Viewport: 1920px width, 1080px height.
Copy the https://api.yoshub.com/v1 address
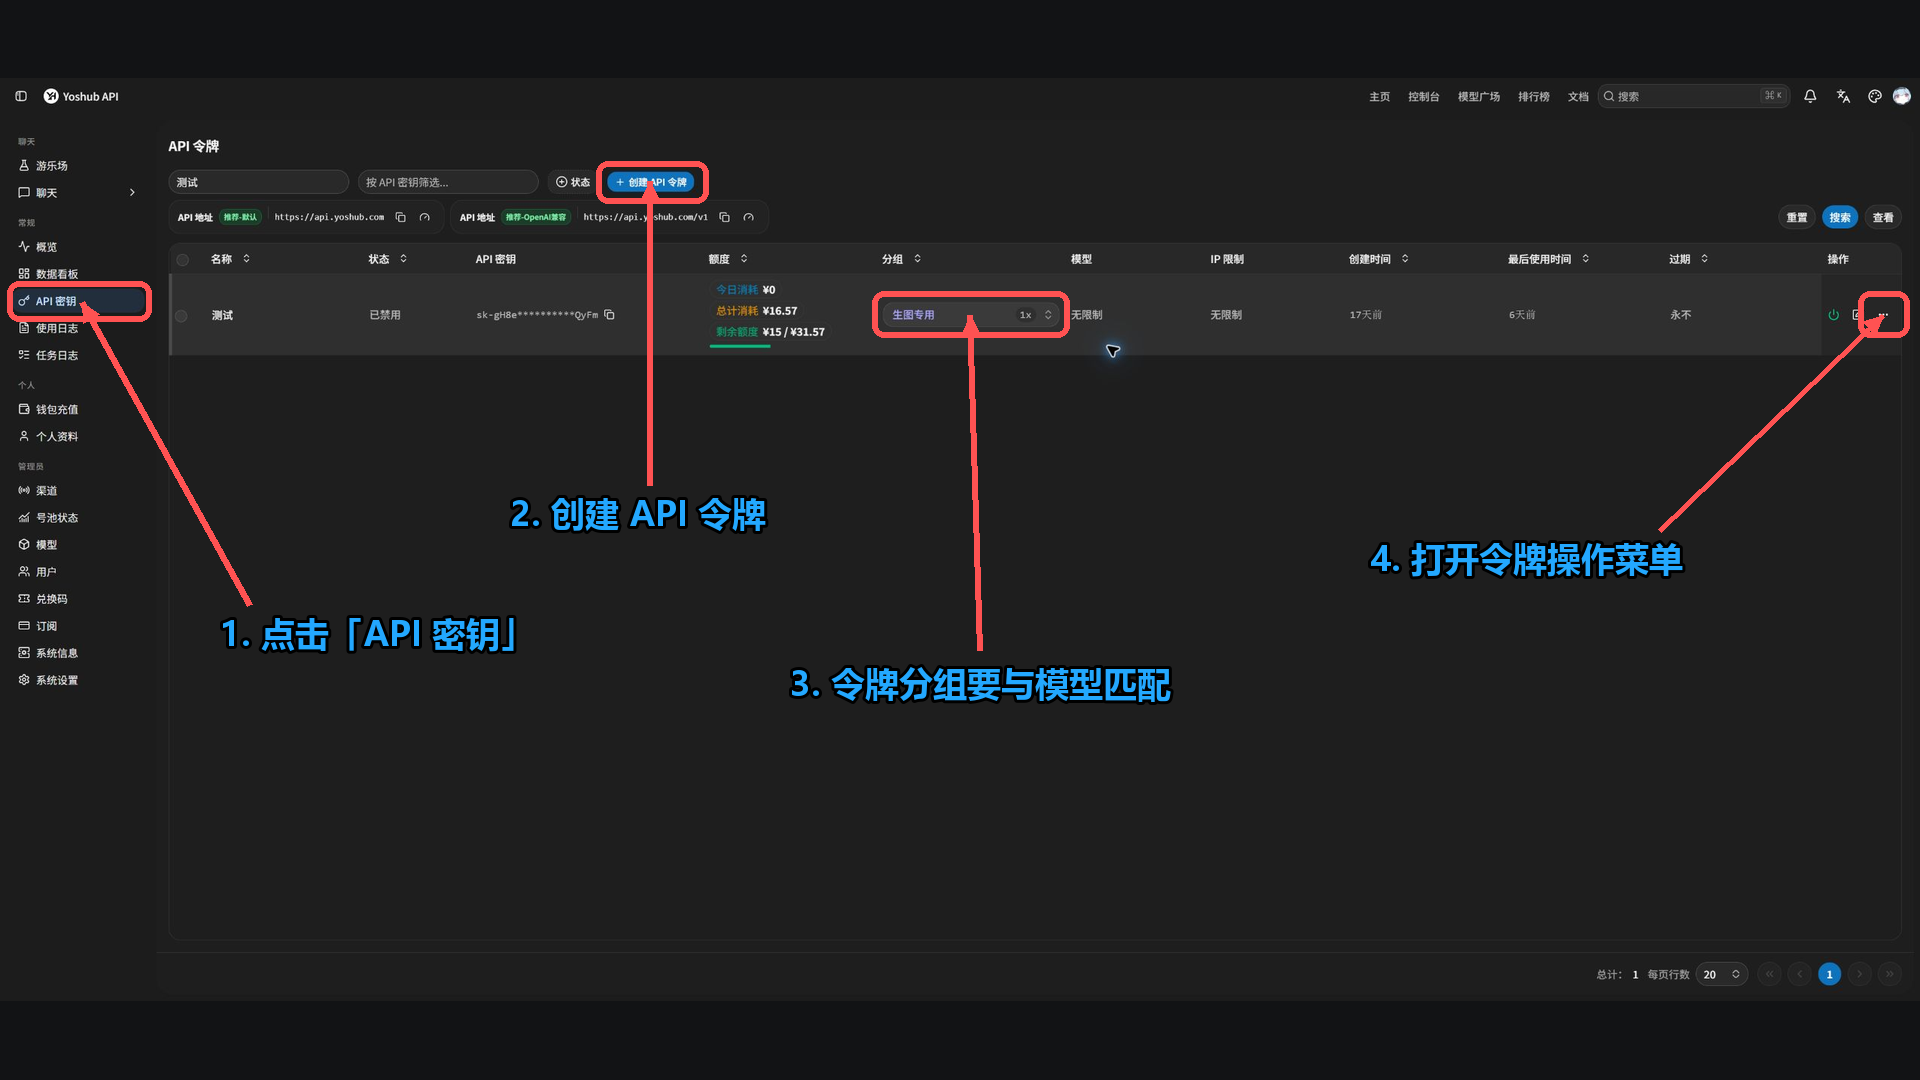click(725, 217)
